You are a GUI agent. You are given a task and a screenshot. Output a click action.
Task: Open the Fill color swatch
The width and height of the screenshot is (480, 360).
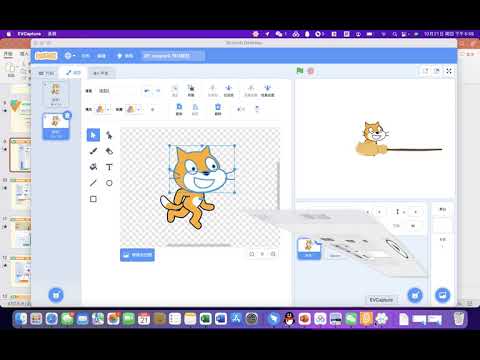[100, 109]
